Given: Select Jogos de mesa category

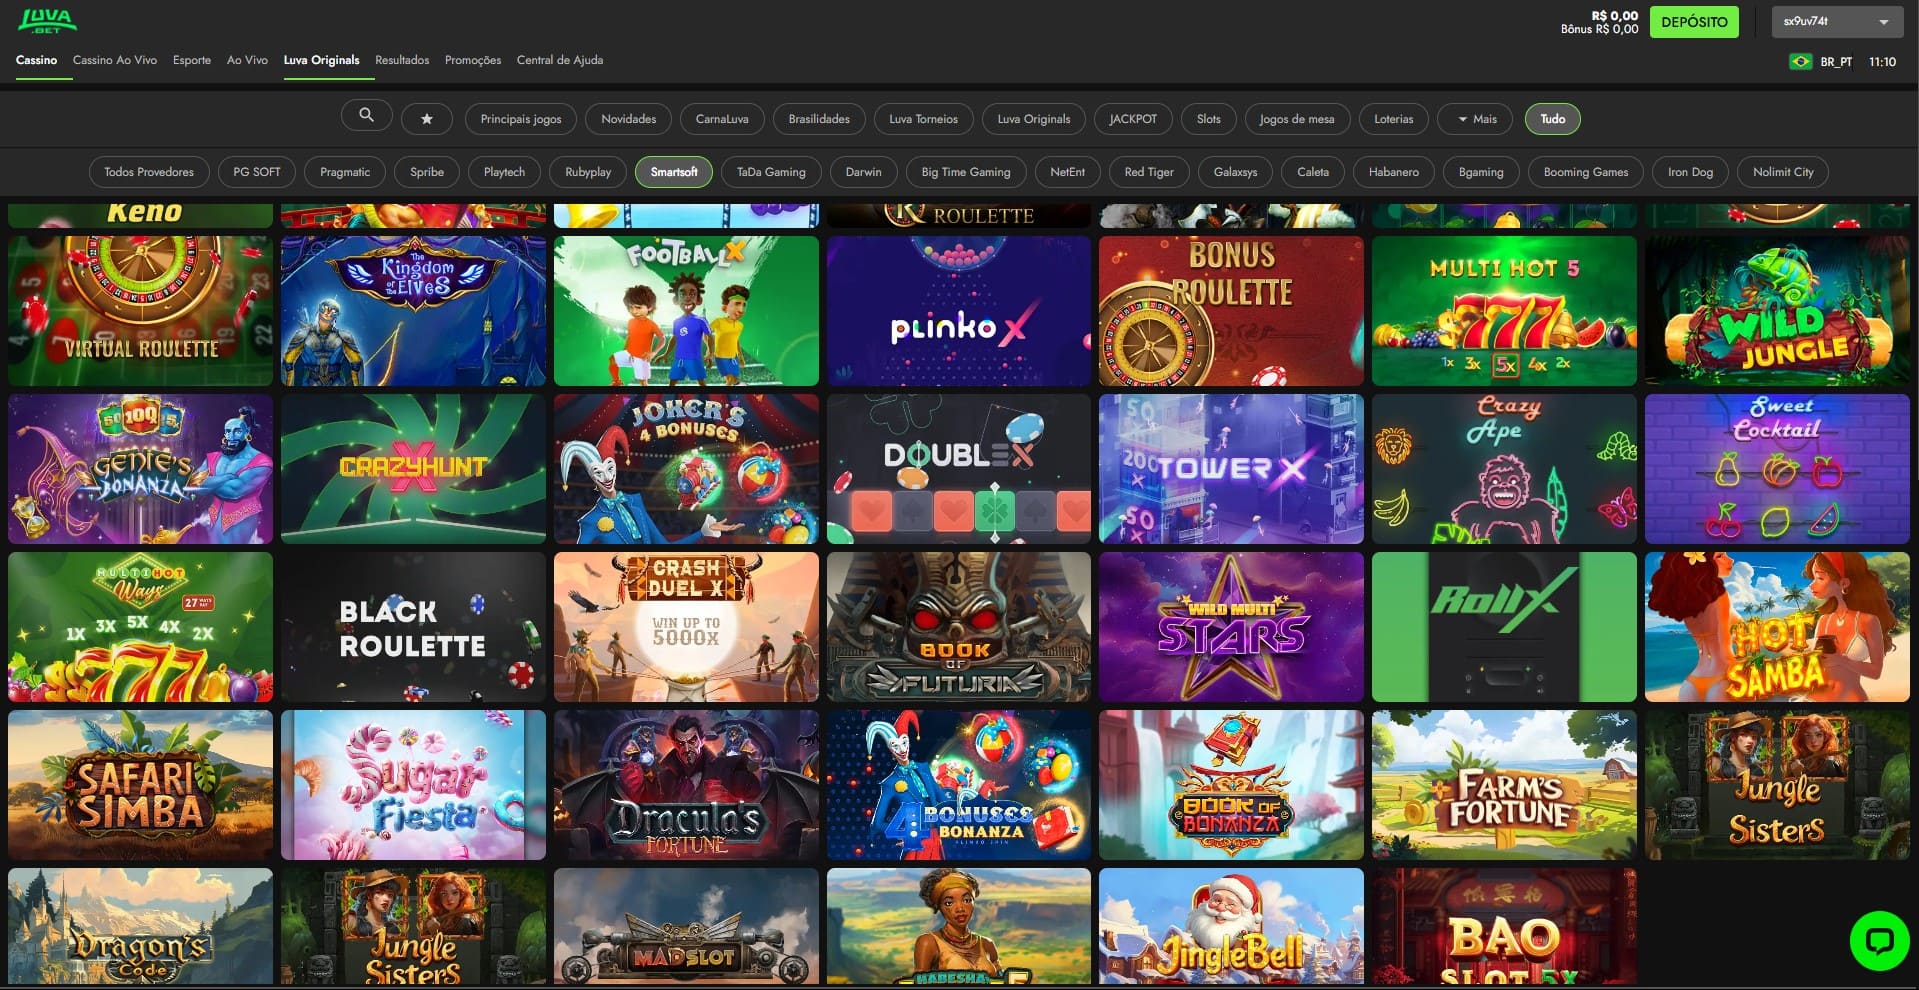Looking at the screenshot, I should click(1297, 119).
